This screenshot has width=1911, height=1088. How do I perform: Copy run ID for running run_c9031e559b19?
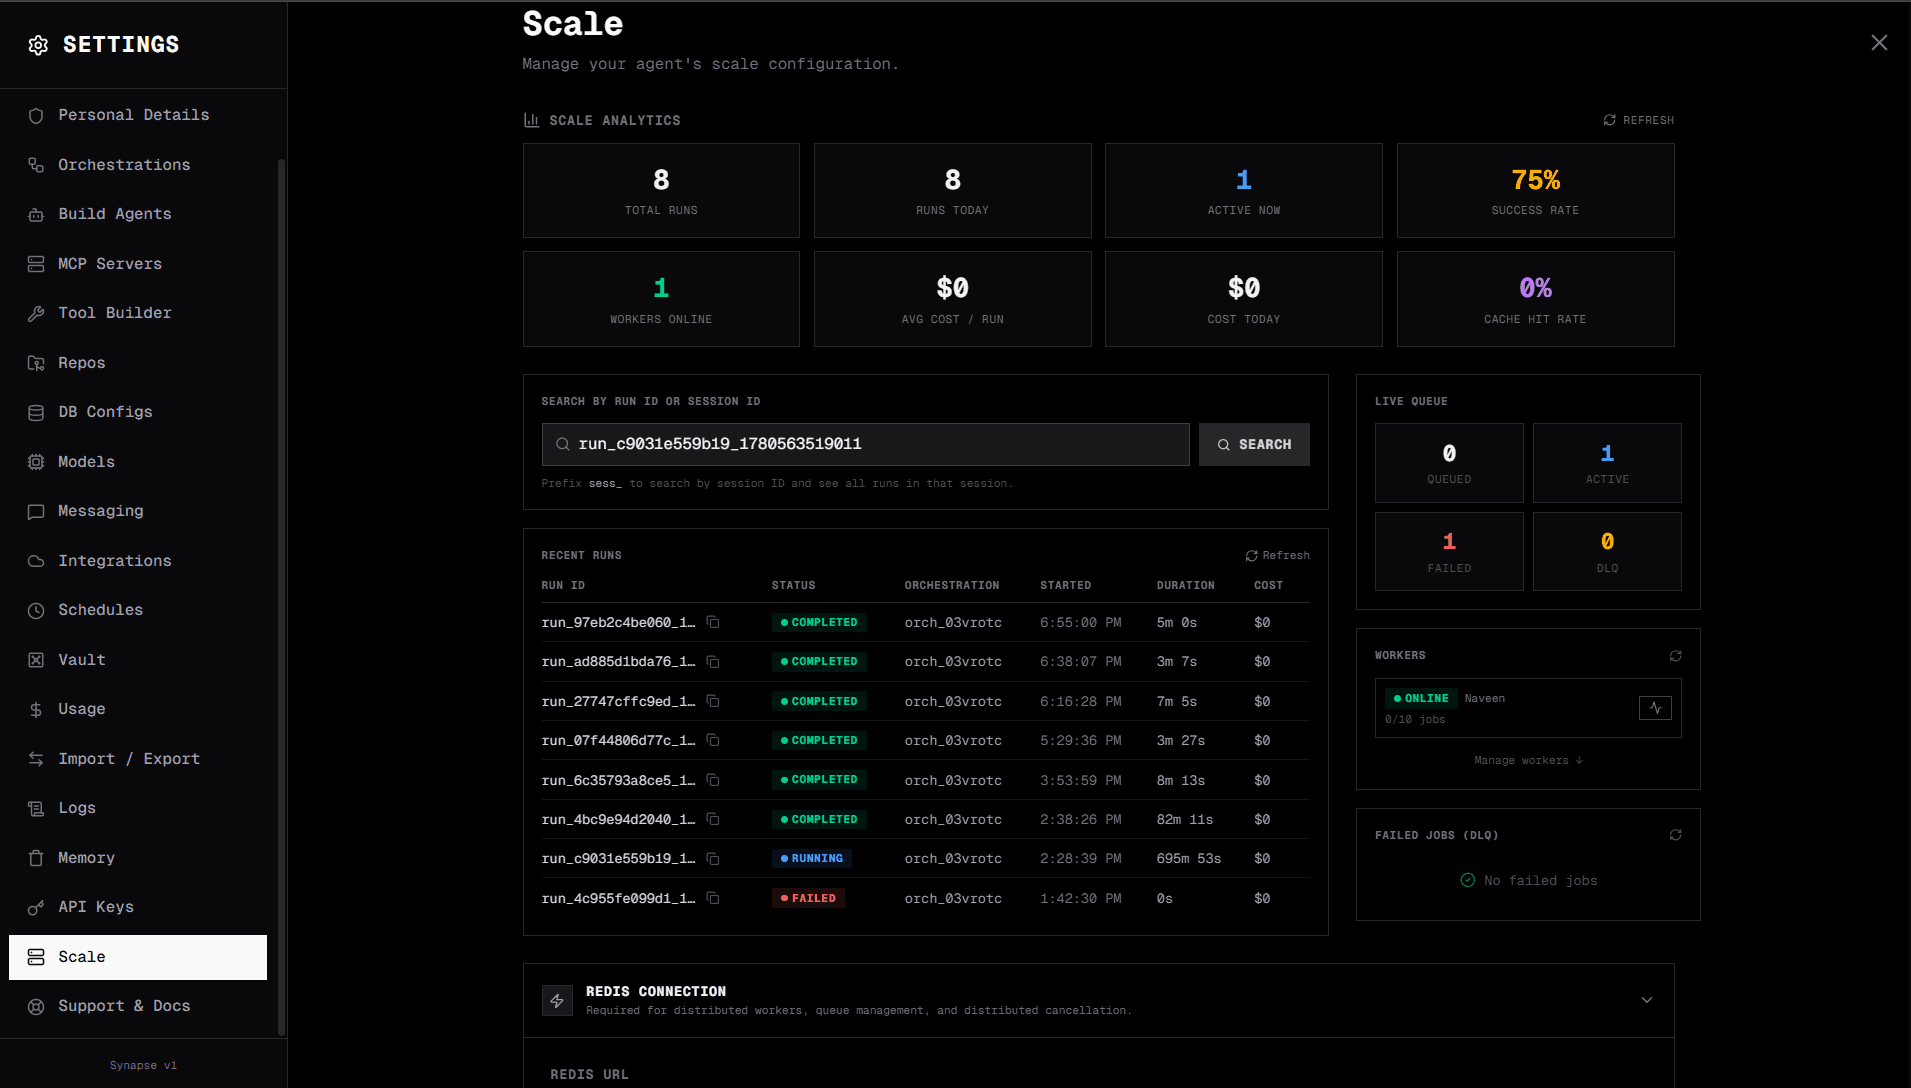(x=713, y=859)
